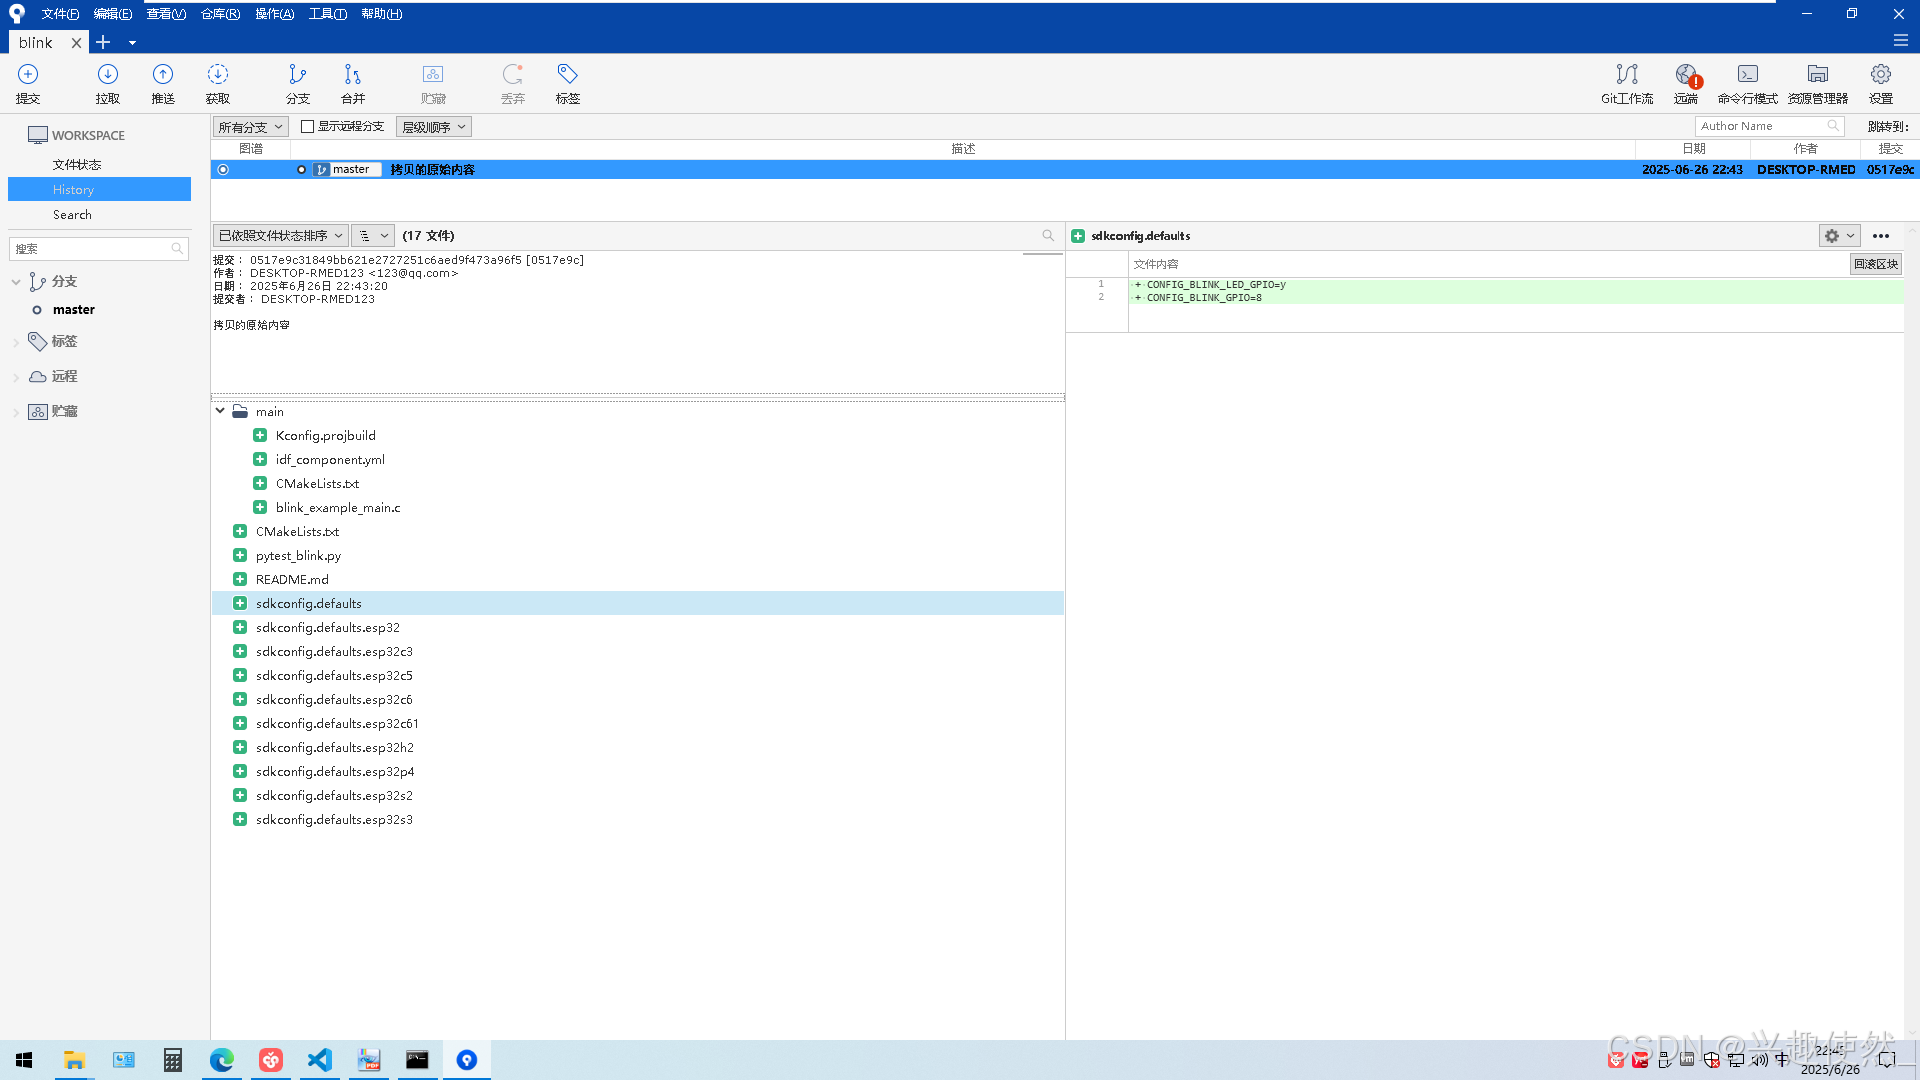This screenshot has height=1080, width=1920.
Task: Enable 显示远程分支 checkbox
Action: tap(308, 127)
